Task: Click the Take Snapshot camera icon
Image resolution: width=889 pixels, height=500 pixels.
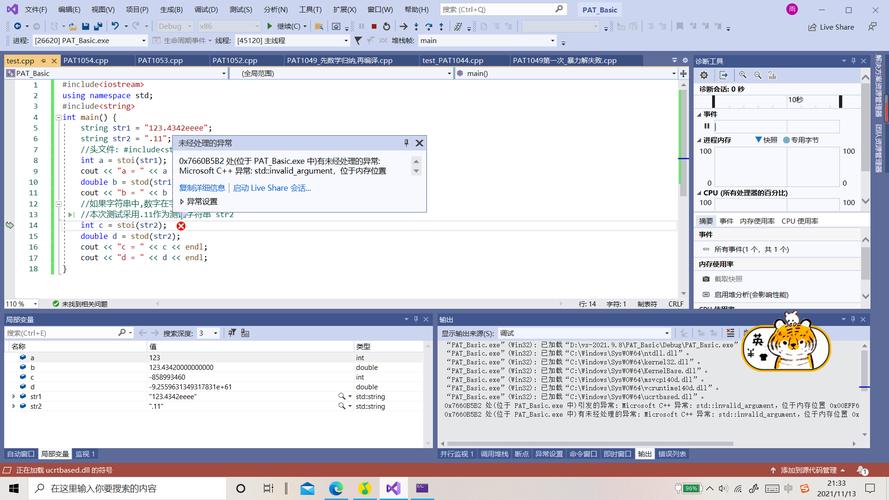Action: (707, 279)
